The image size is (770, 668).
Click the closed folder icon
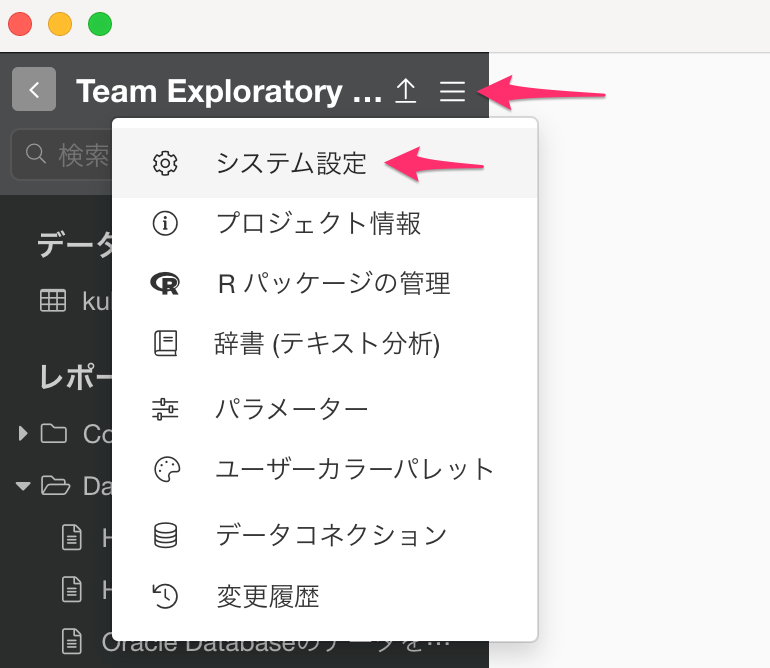(x=54, y=433)
